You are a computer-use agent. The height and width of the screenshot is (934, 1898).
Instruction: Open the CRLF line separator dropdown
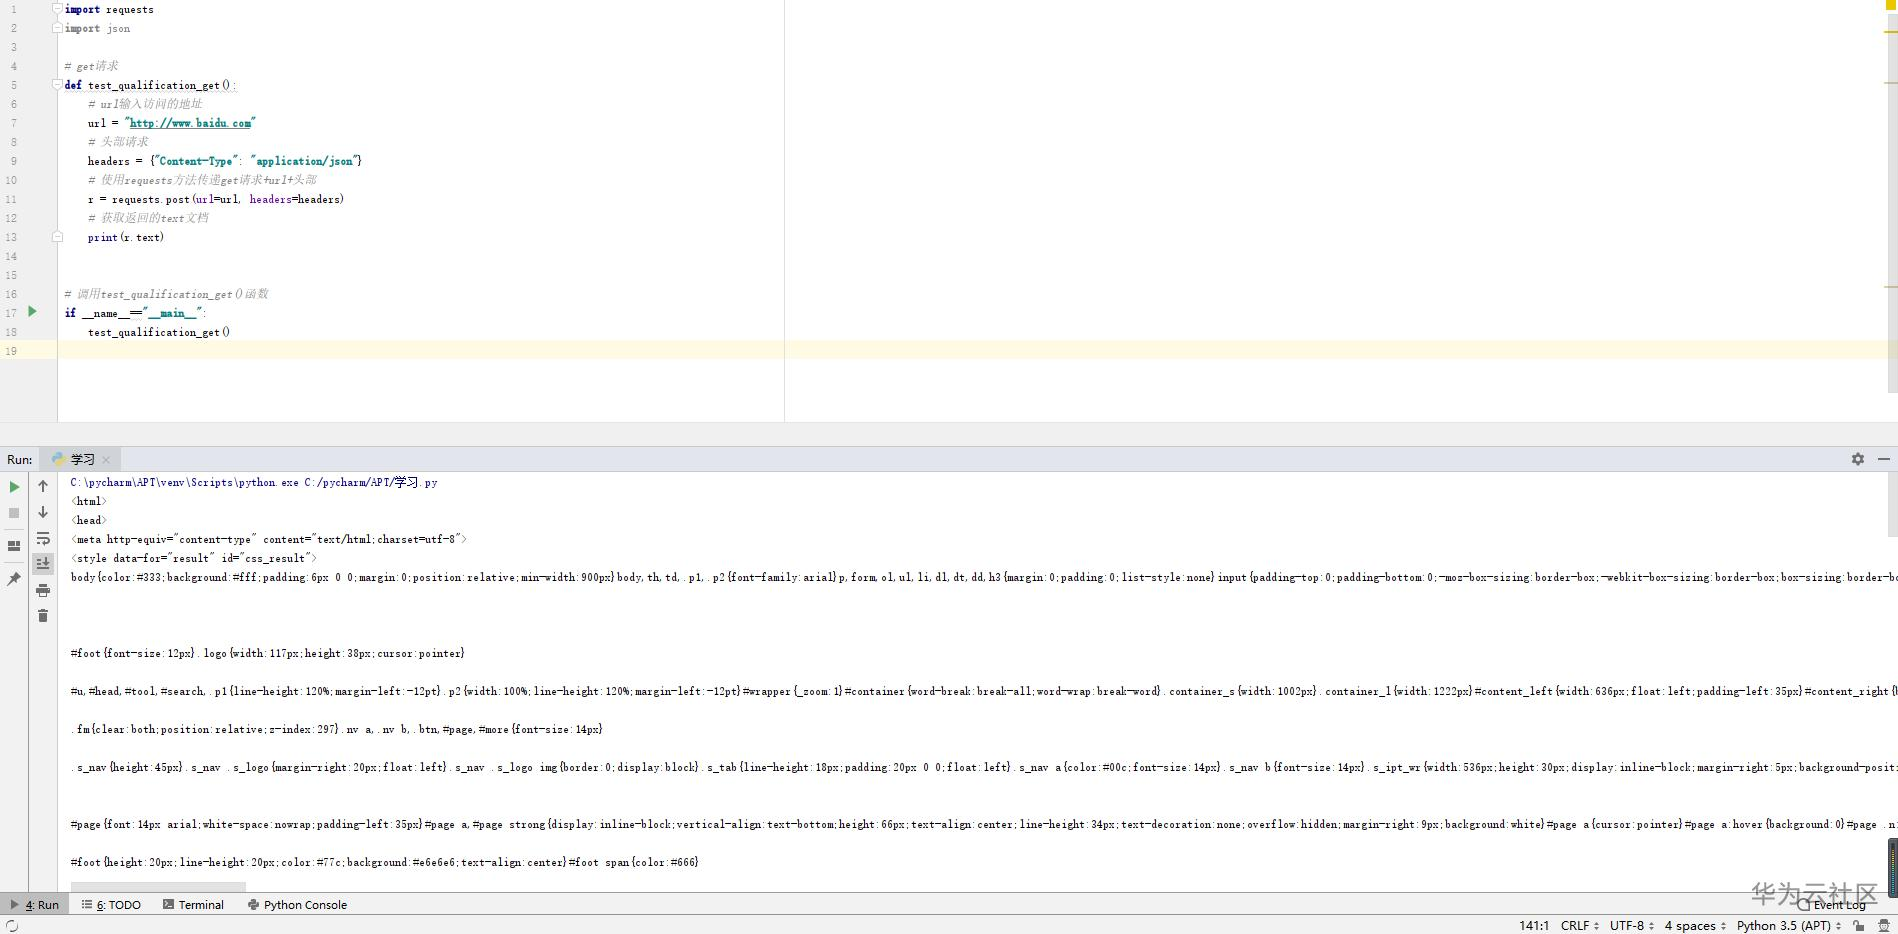[1580, 926]
